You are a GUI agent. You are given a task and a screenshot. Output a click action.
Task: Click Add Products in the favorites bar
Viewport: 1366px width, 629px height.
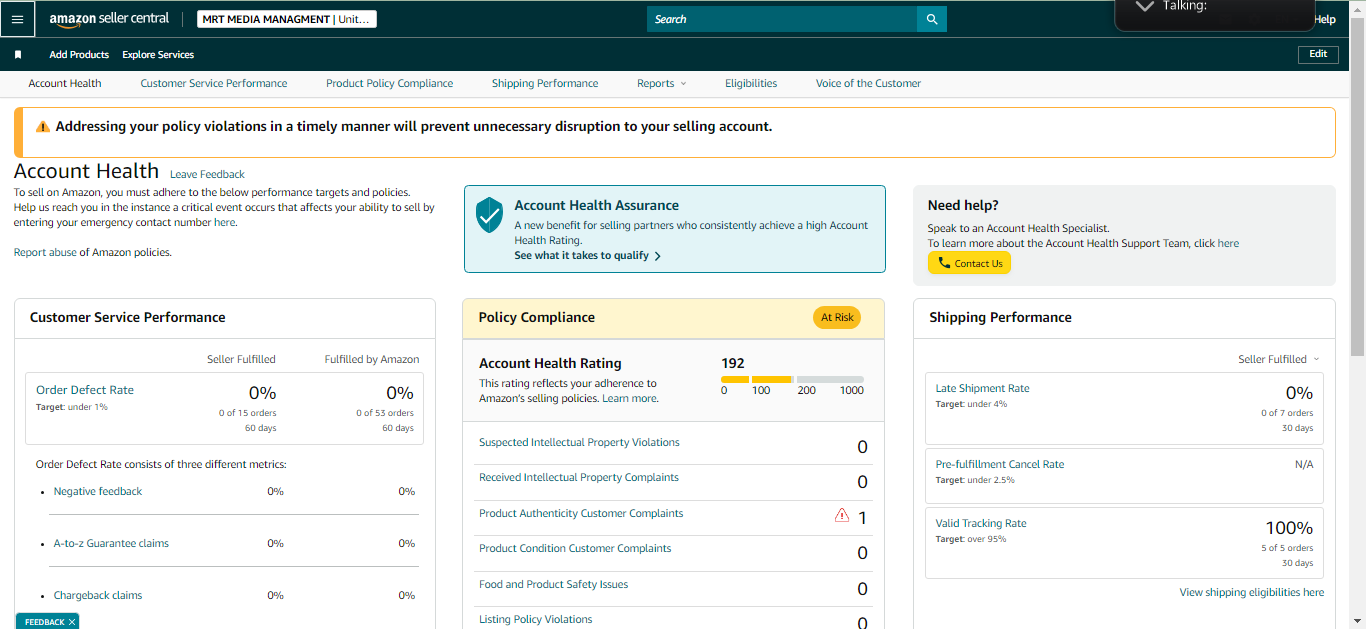coord(79,54)
